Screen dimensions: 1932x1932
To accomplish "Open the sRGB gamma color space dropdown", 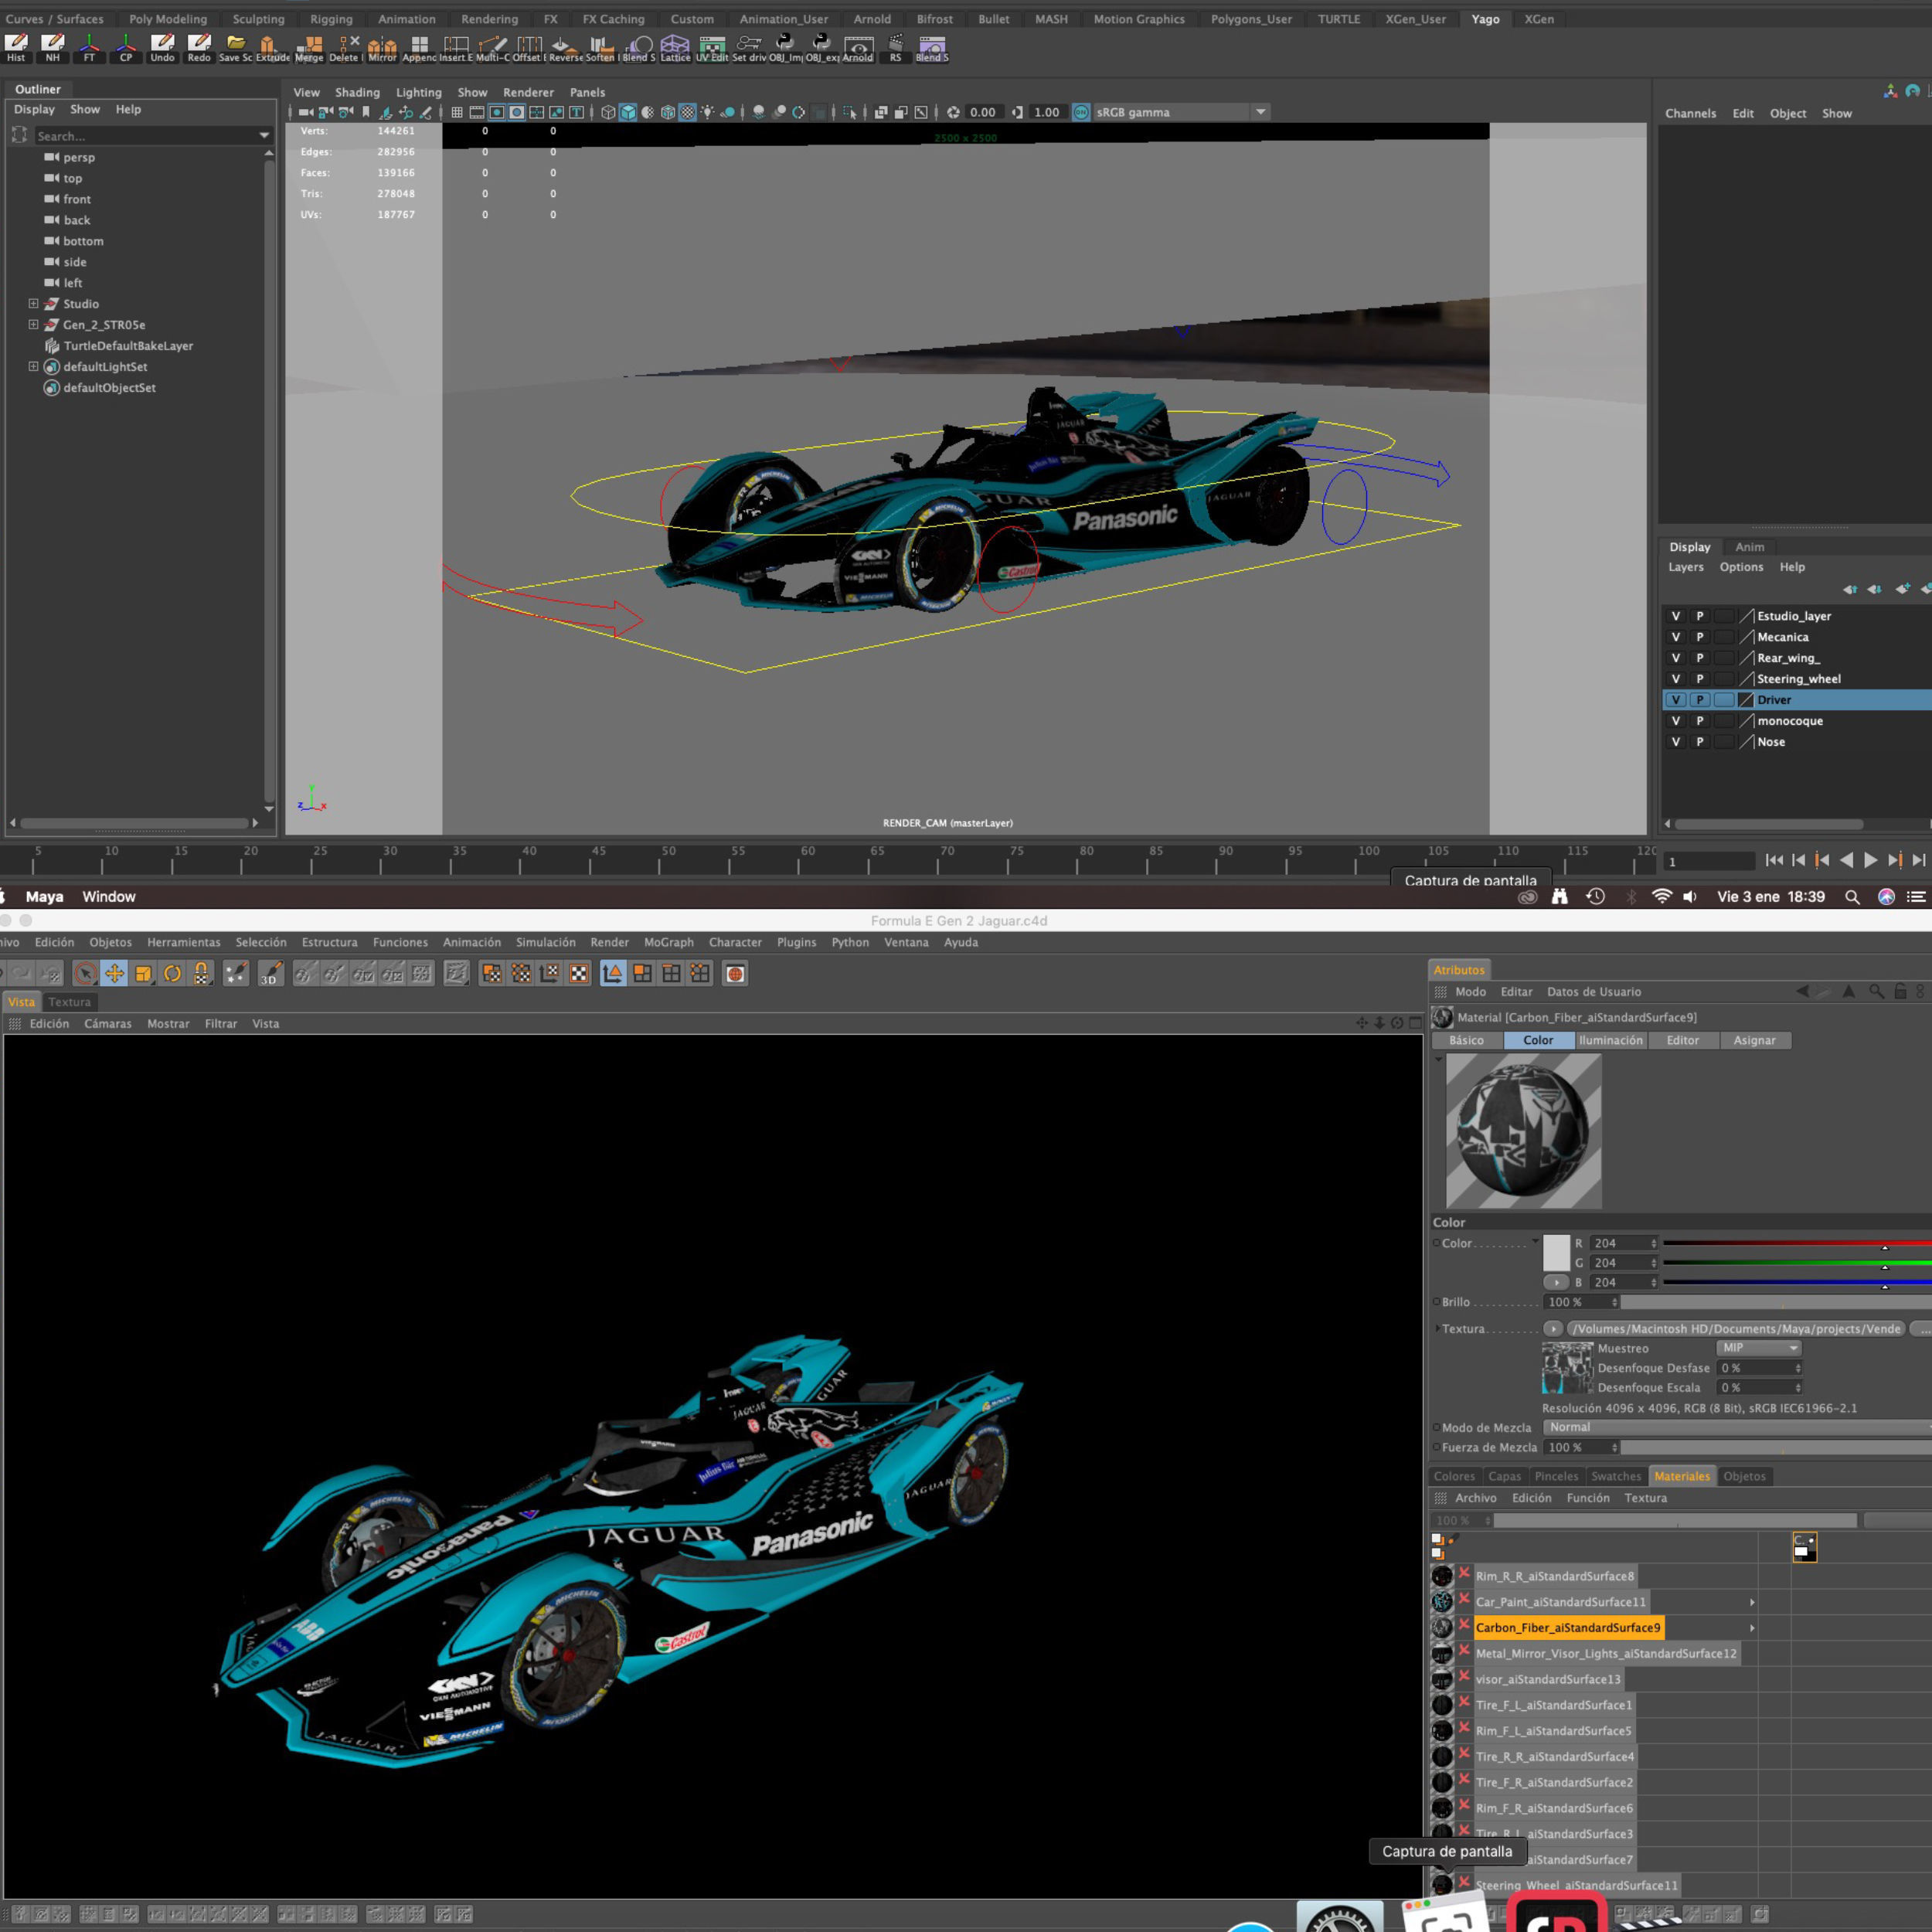I will 1261,112.
